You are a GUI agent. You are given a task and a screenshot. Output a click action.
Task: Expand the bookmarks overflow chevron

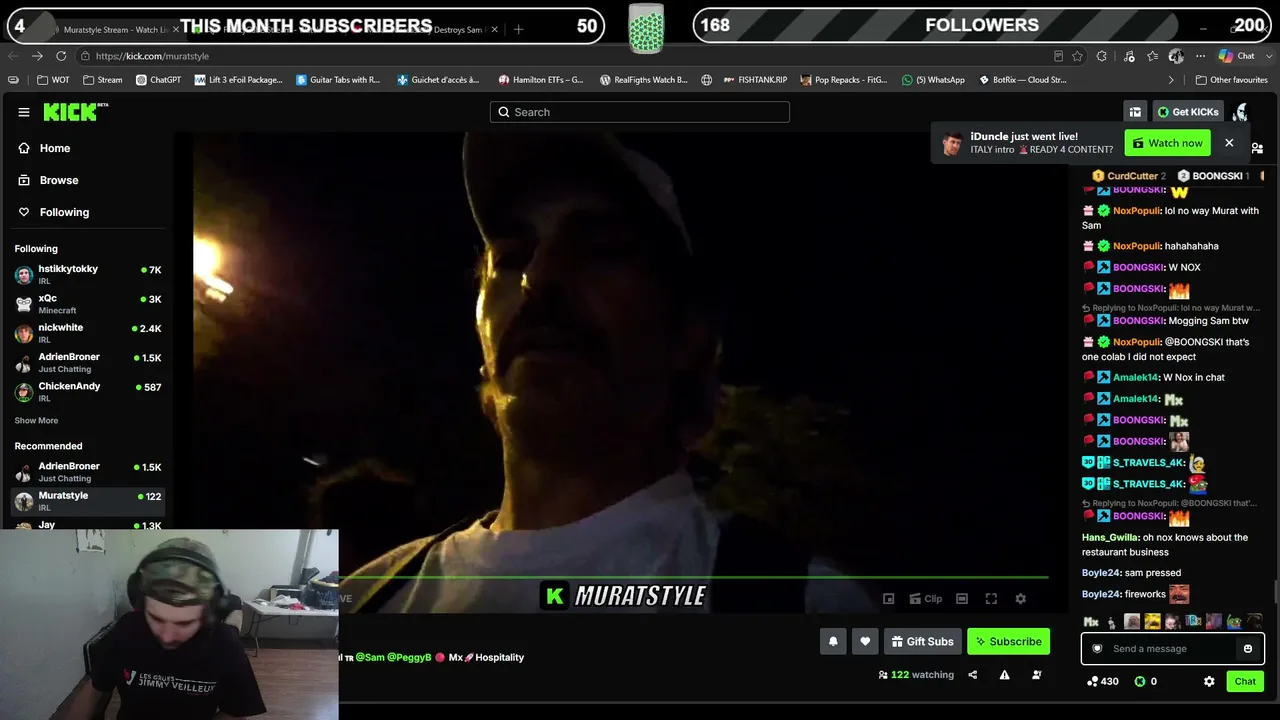[x=1171, y=80]
